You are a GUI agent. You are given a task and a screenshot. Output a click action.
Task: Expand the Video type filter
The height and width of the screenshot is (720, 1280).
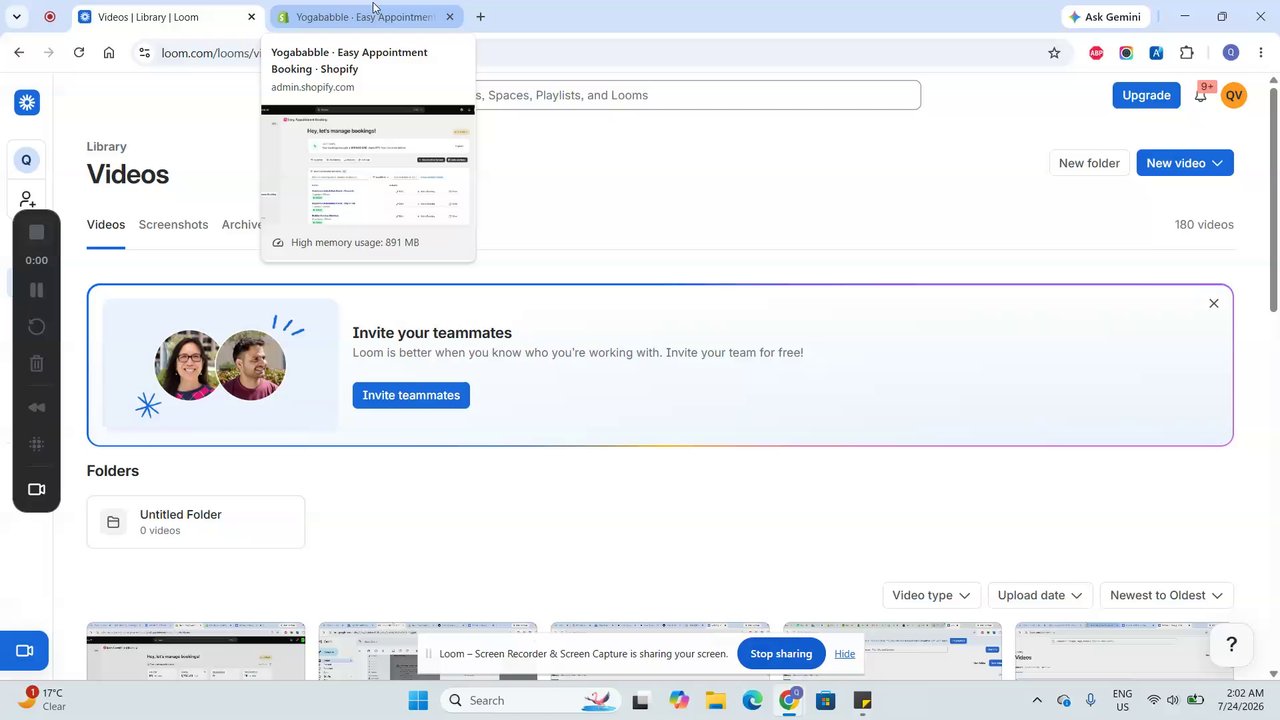pyautogui.click(x=931, y=595)
